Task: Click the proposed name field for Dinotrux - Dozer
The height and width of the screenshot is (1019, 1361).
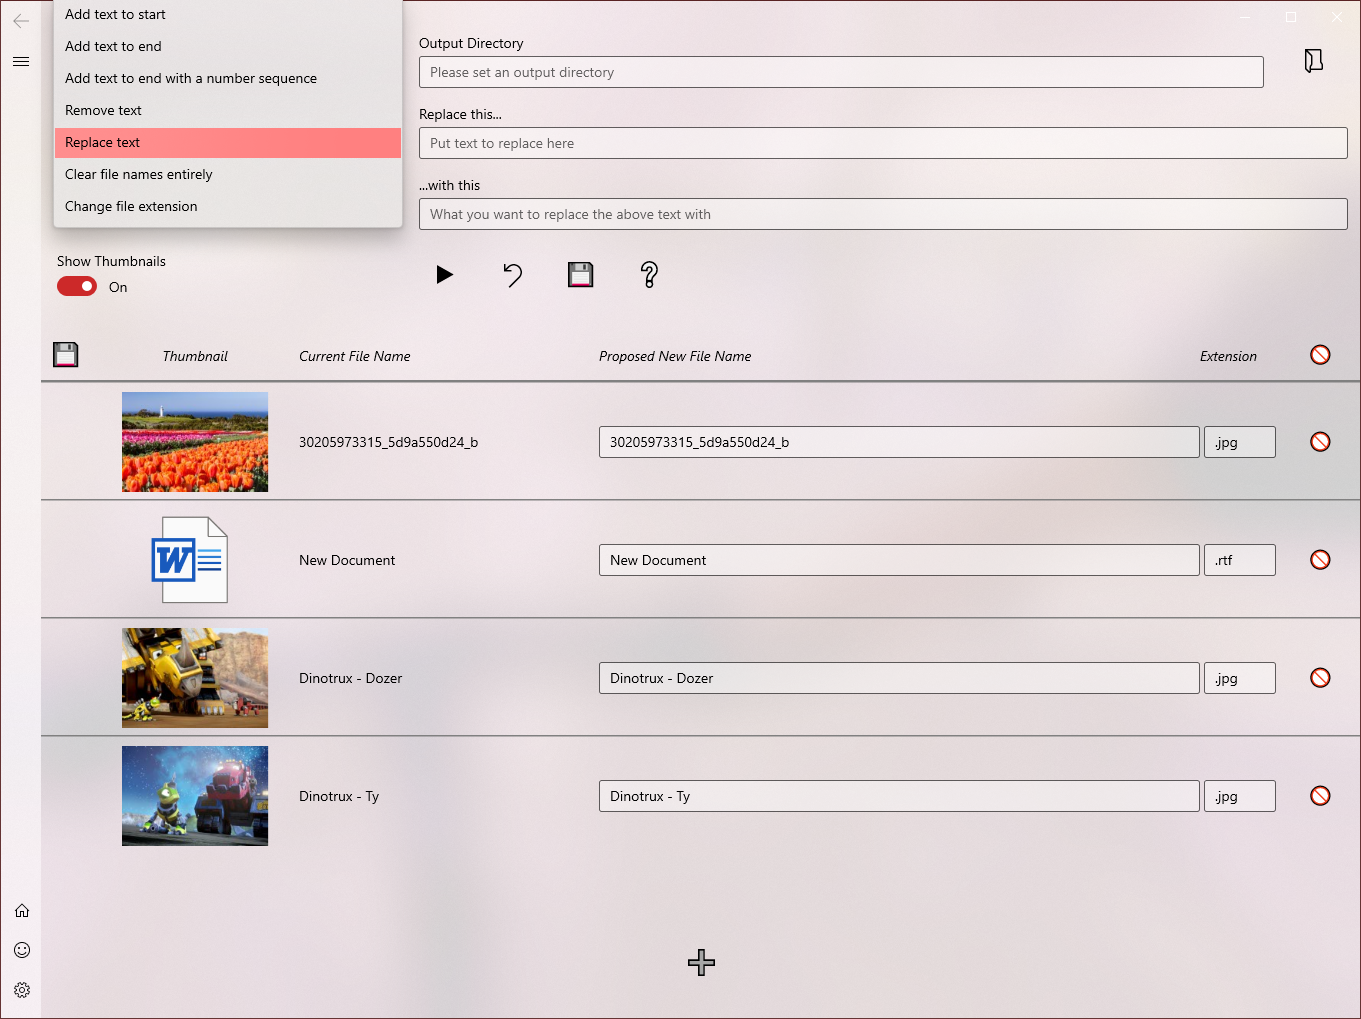Action: pyautogui.click(x=898, y=678)
